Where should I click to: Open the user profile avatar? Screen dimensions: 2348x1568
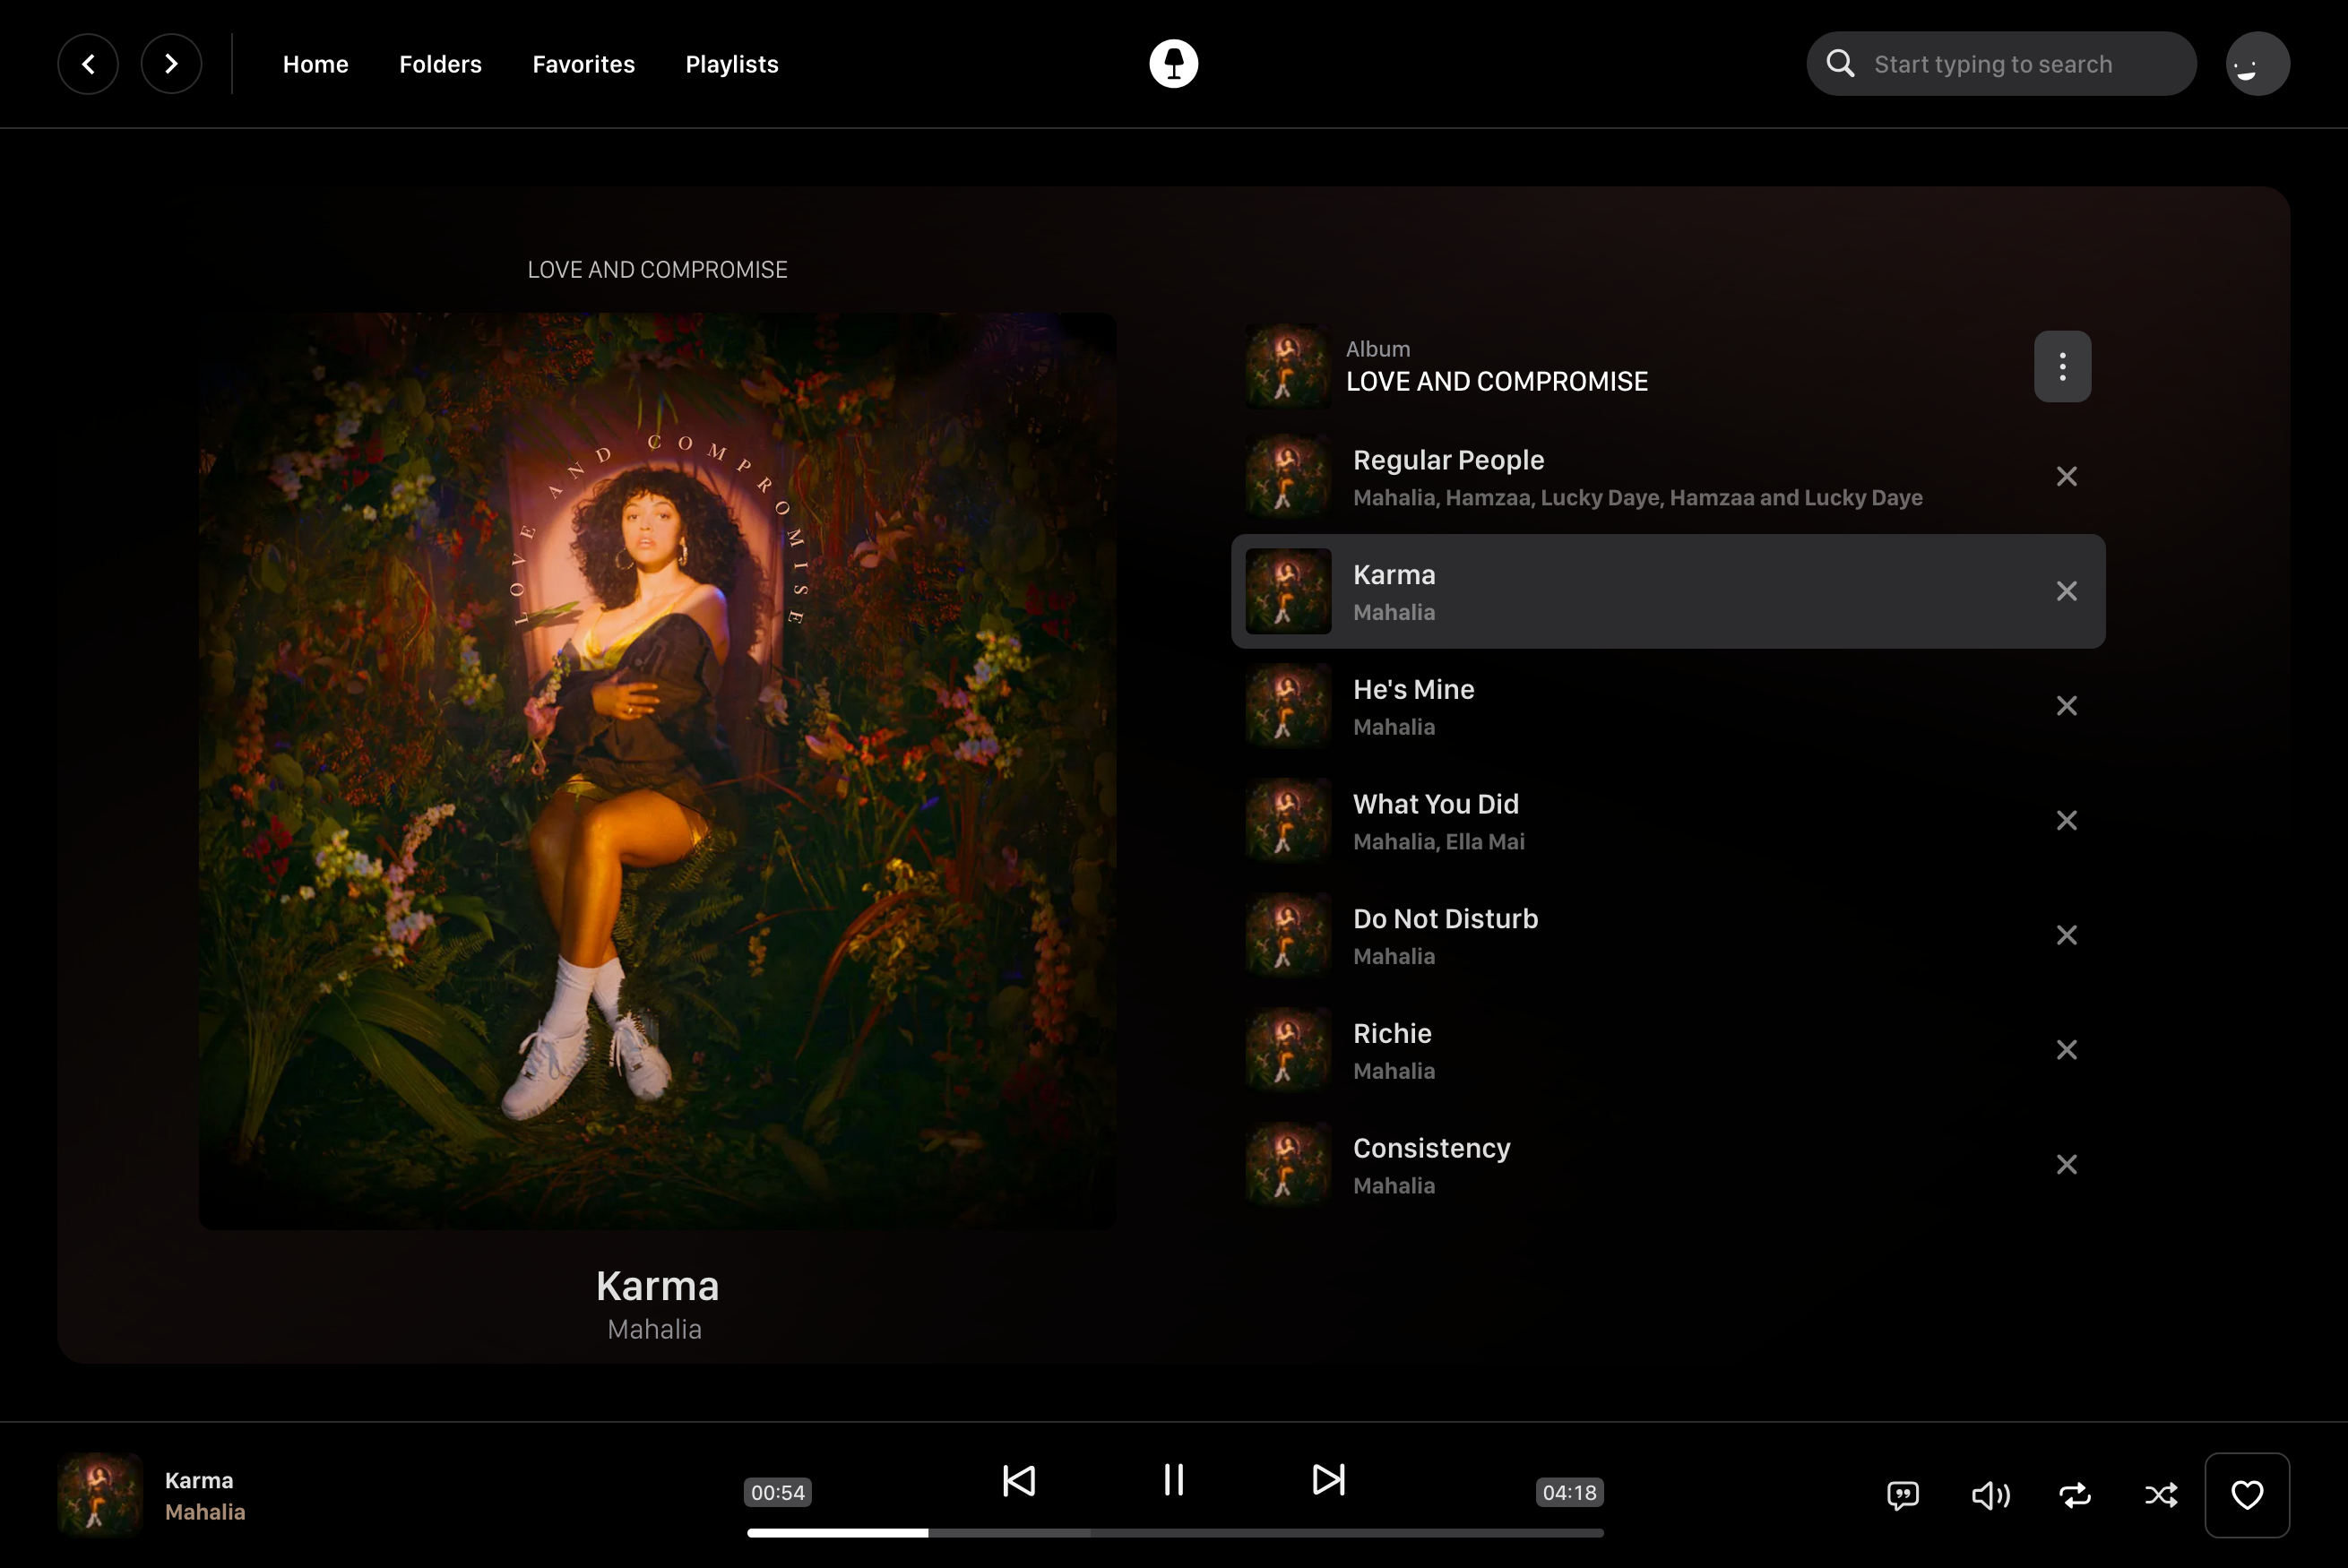(x=2257, y=64)
